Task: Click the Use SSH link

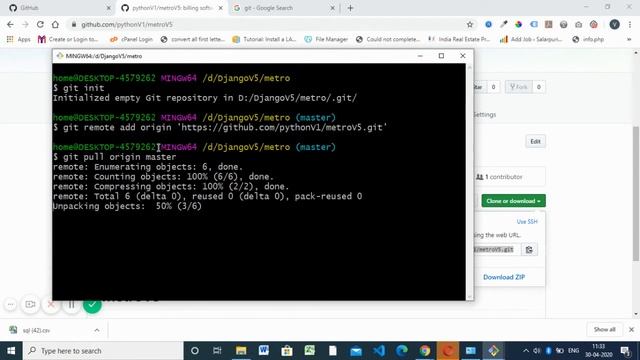Action: [x=527, y=222]
